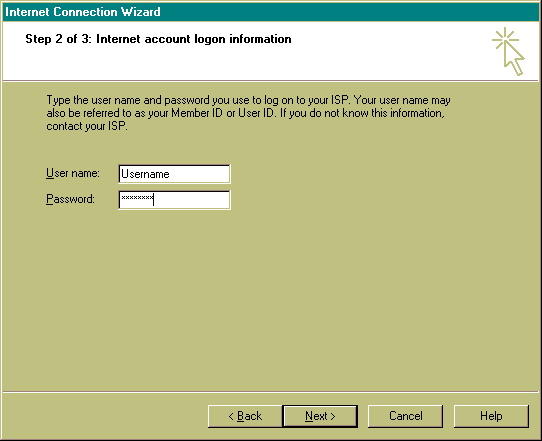The height and width of the screenshot is (441, 542).
Task: Cancel the Internet Connection Wizard
Action: [405, 416]
